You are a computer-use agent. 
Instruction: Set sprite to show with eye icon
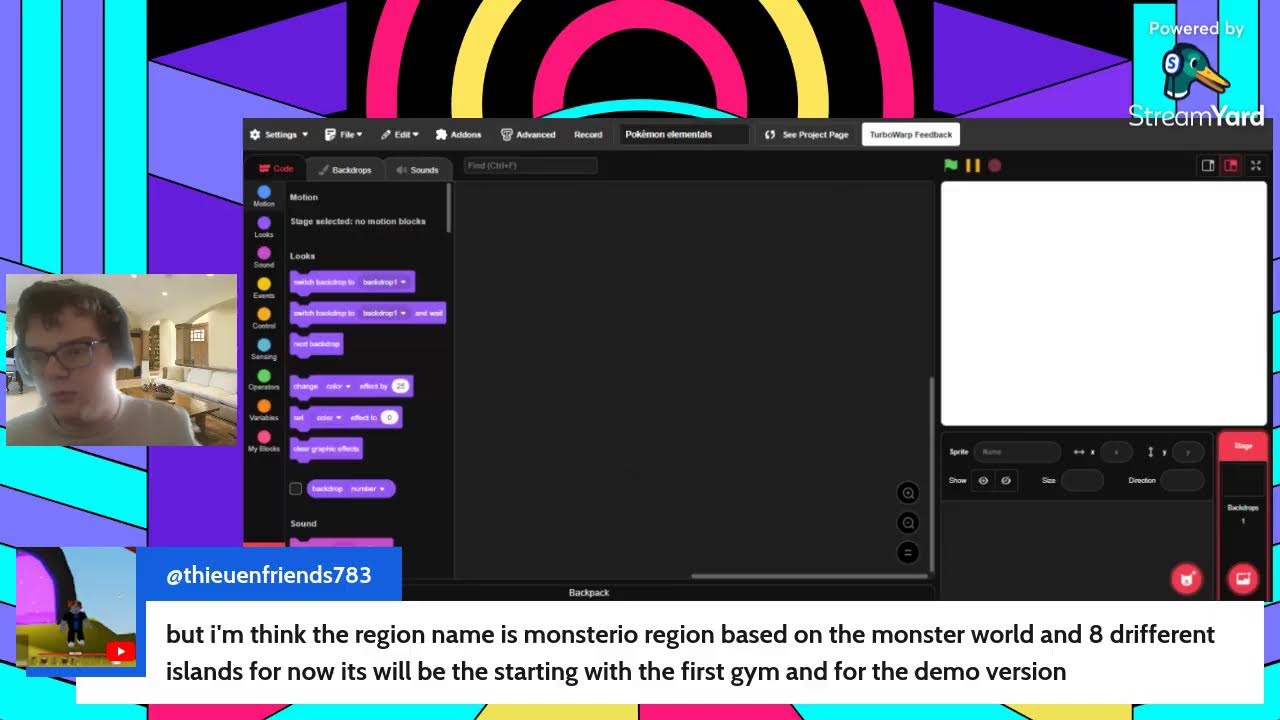pos(983,481)
